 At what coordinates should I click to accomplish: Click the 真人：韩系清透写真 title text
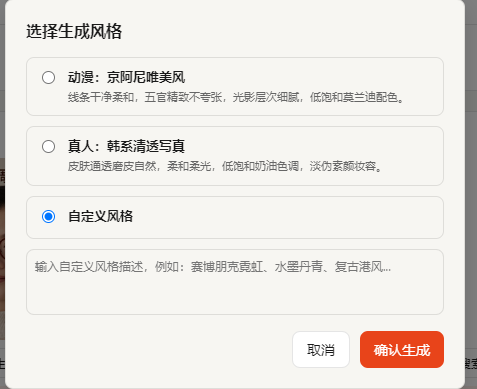pos(126,146)
